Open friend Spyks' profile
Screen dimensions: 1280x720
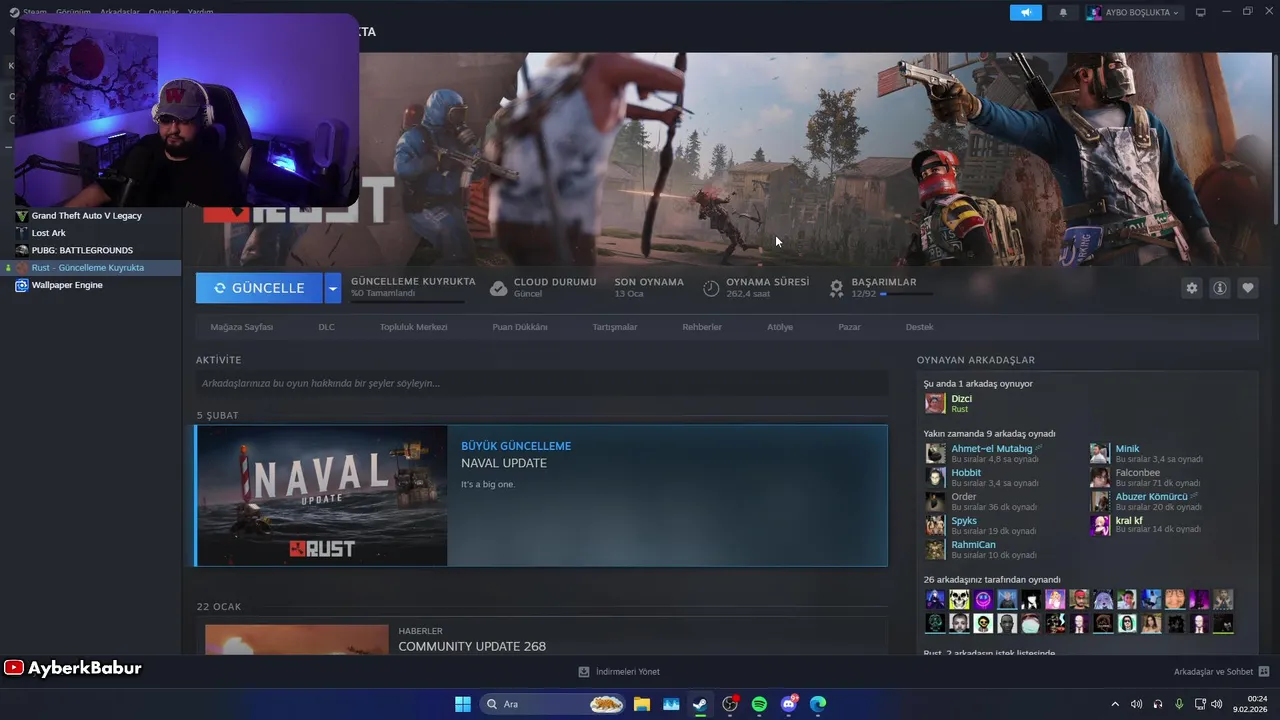[x=964, y=521]
